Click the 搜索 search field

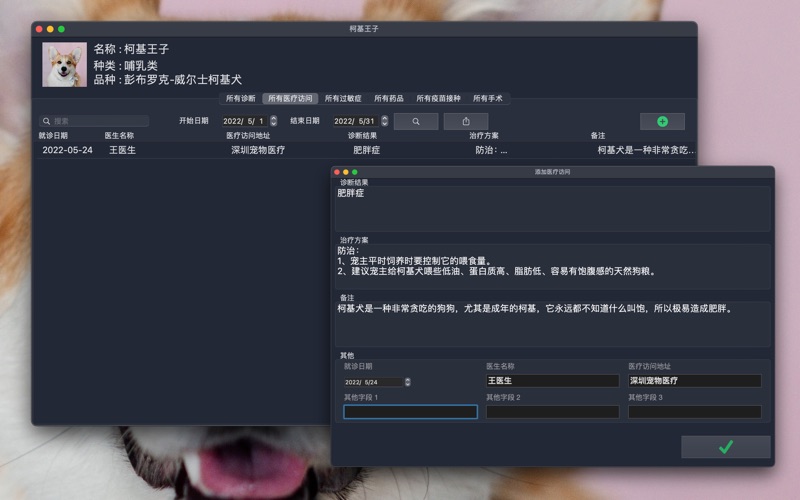pyautogui.click(x=94, y=121)
